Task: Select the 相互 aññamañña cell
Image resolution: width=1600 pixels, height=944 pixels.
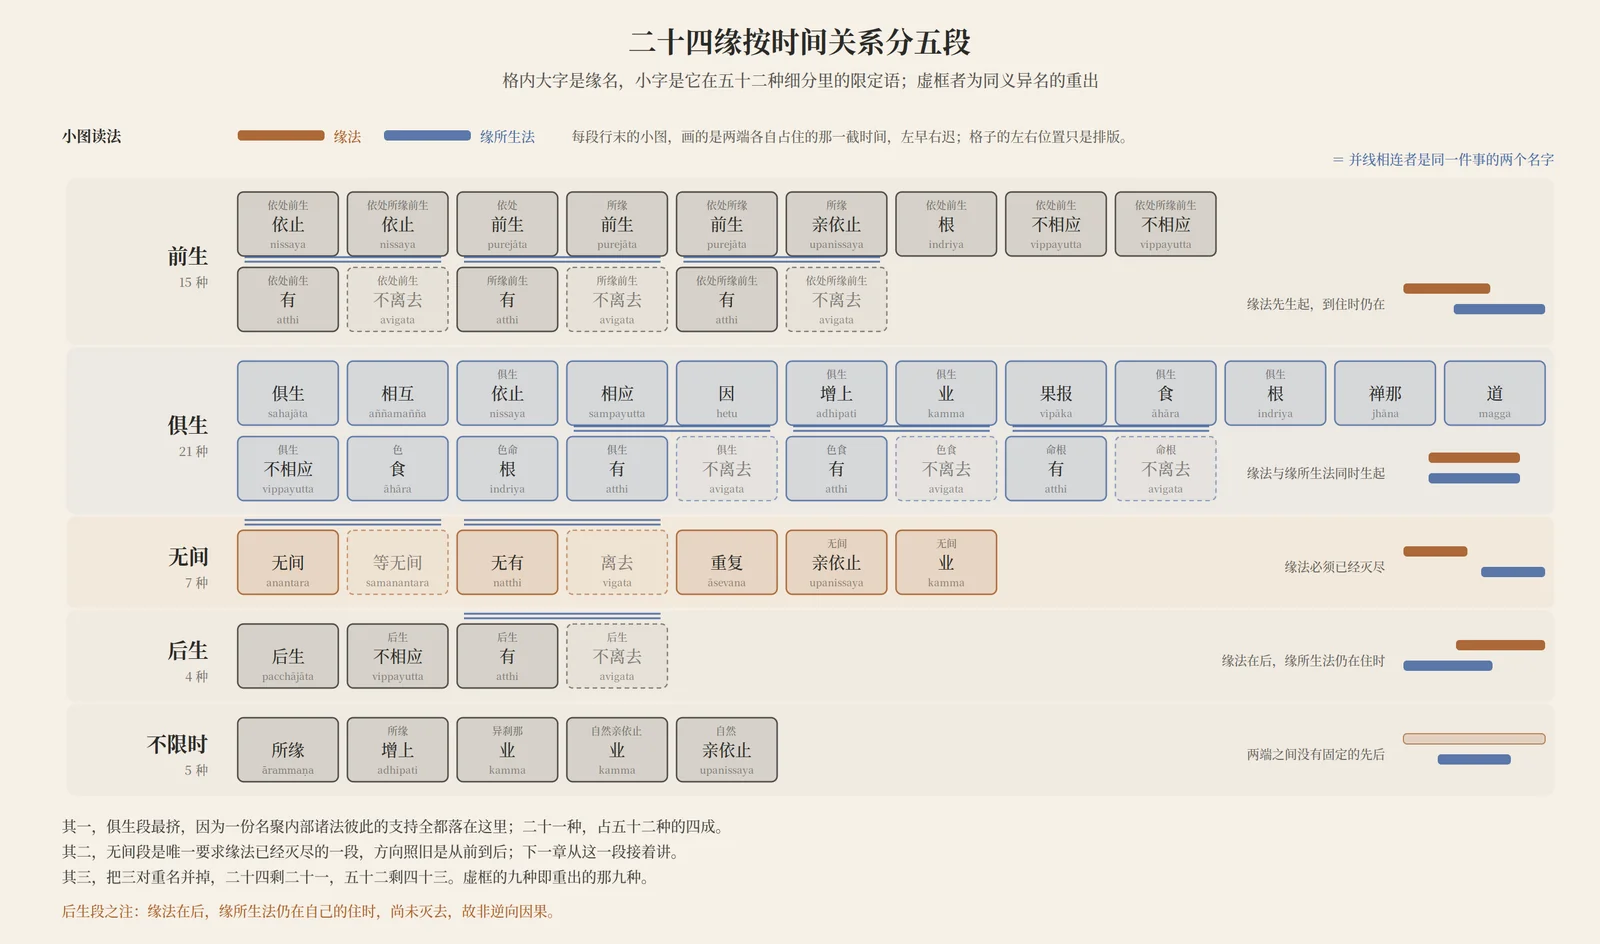Action: click(398, 393)
